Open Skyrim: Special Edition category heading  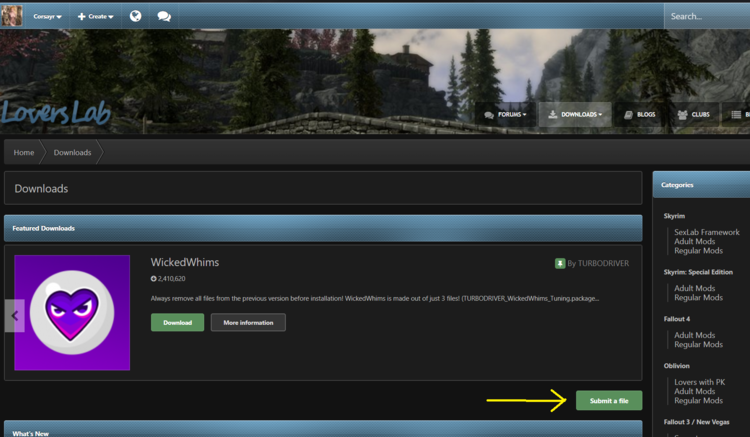698,272
